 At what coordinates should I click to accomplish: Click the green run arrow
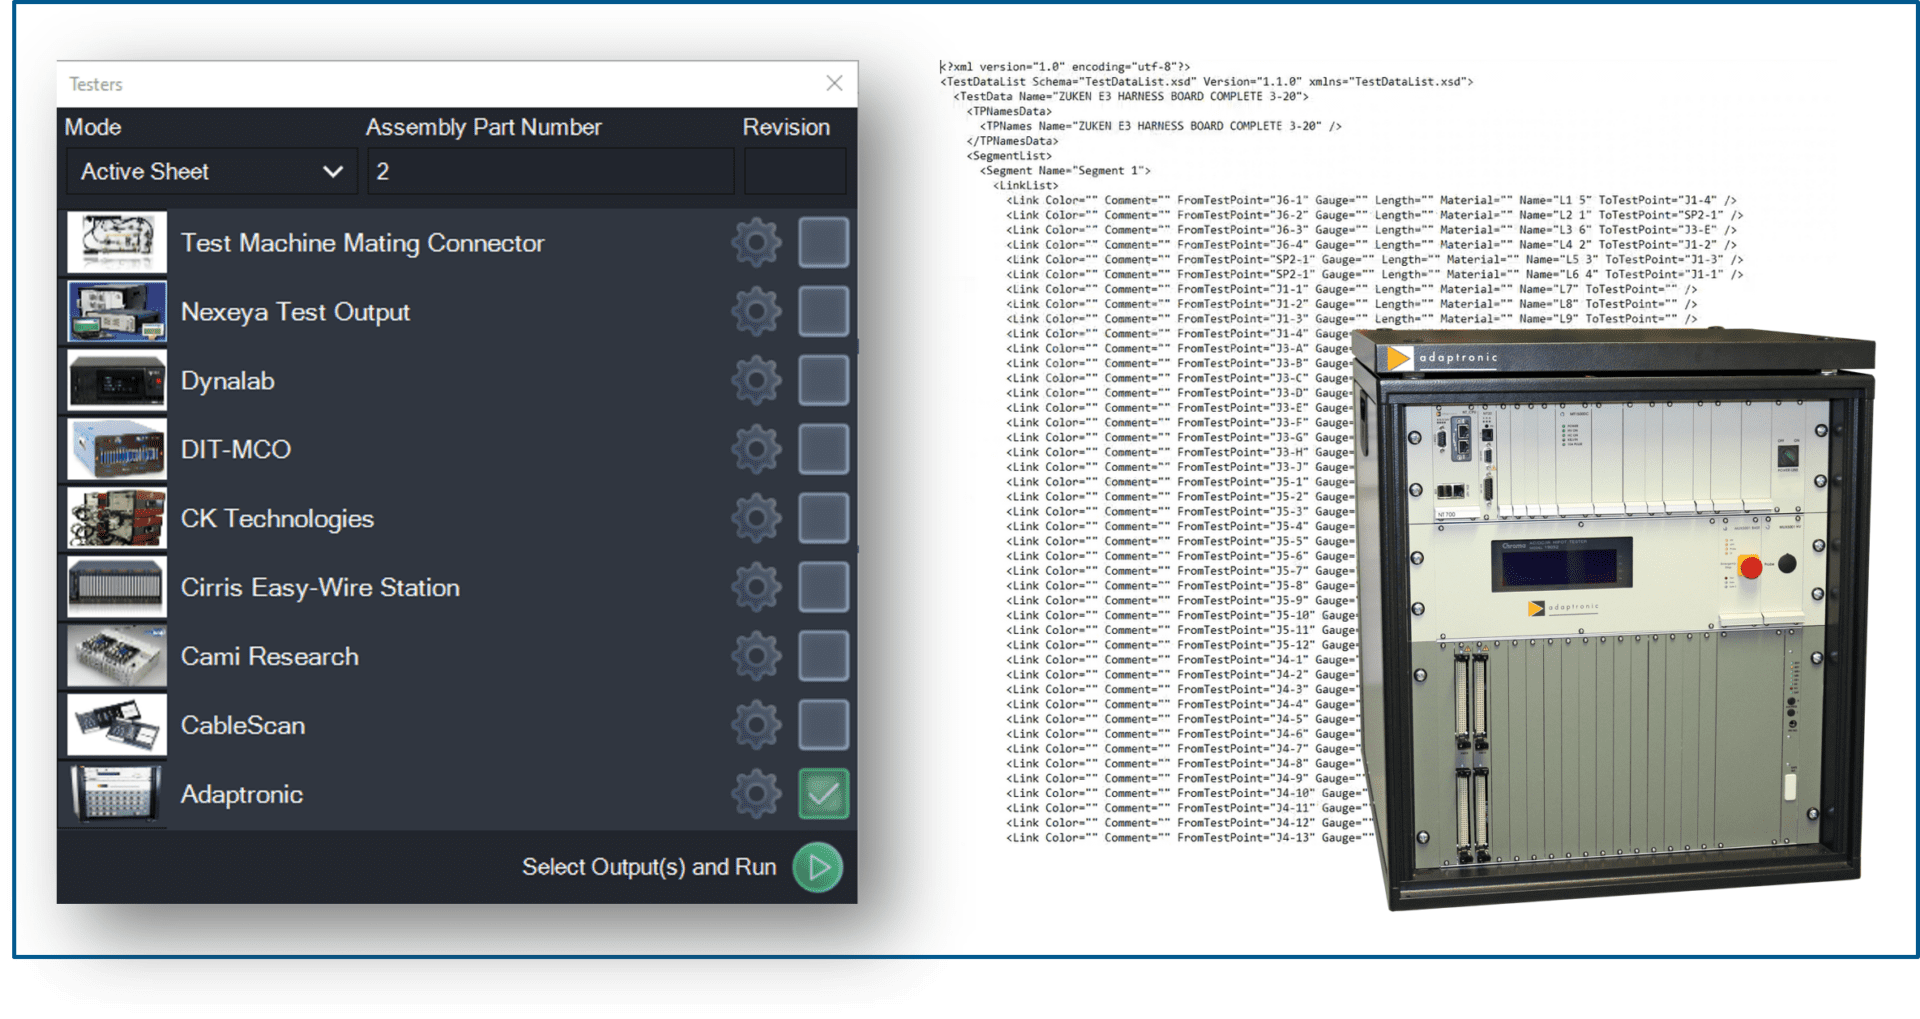817,867
